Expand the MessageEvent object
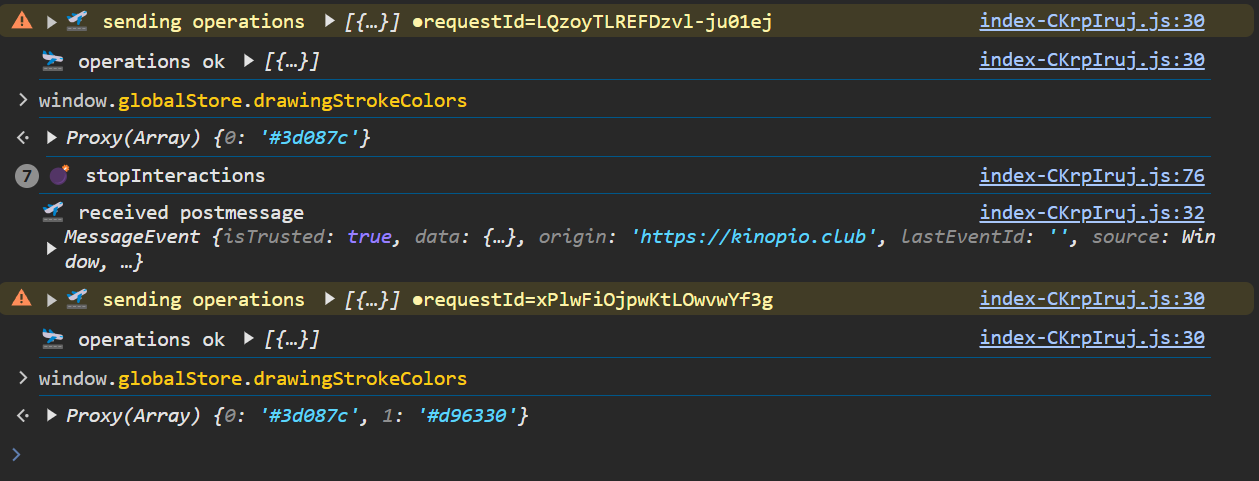The height and width of the screenshot is (481, 1259). point(52,249)
